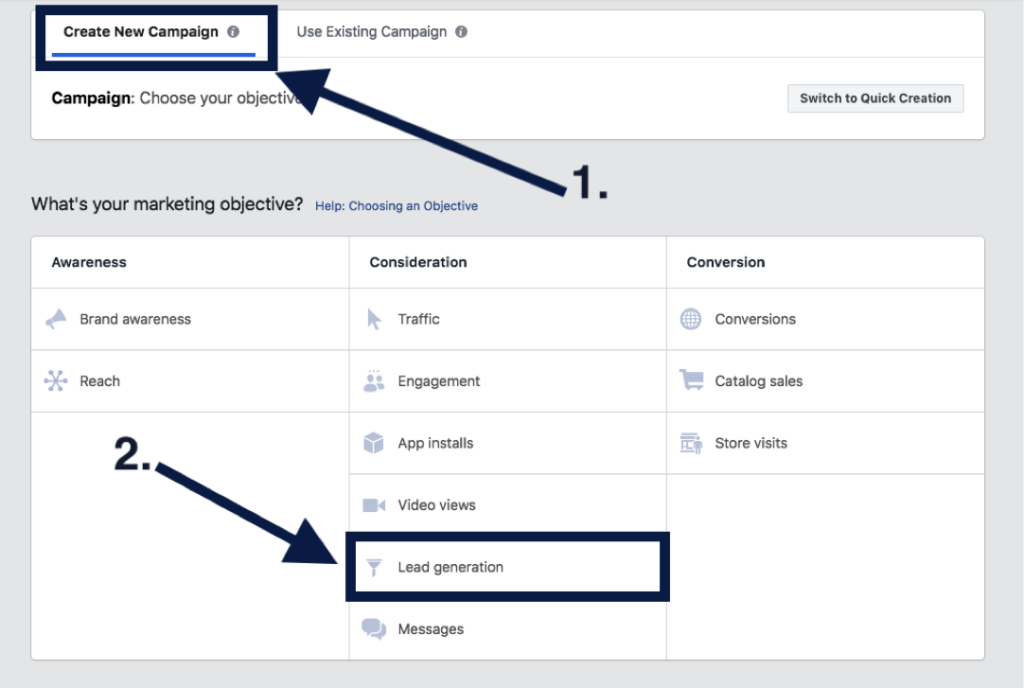Choose the Conversions objective label
Image resolution: width=1024 pixels, height=688 pixels.
tap(755, 320)
